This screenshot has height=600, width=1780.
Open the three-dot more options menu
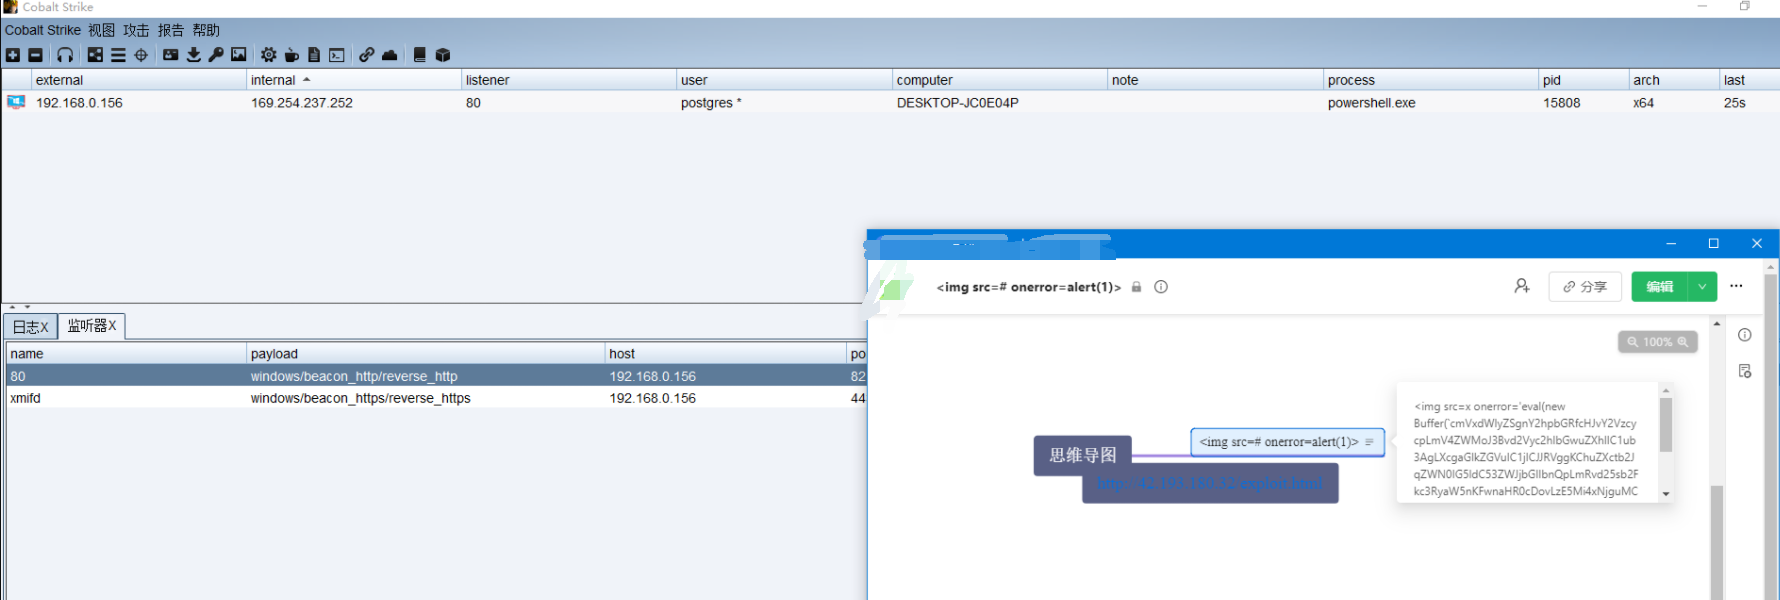pos(1736,286)
